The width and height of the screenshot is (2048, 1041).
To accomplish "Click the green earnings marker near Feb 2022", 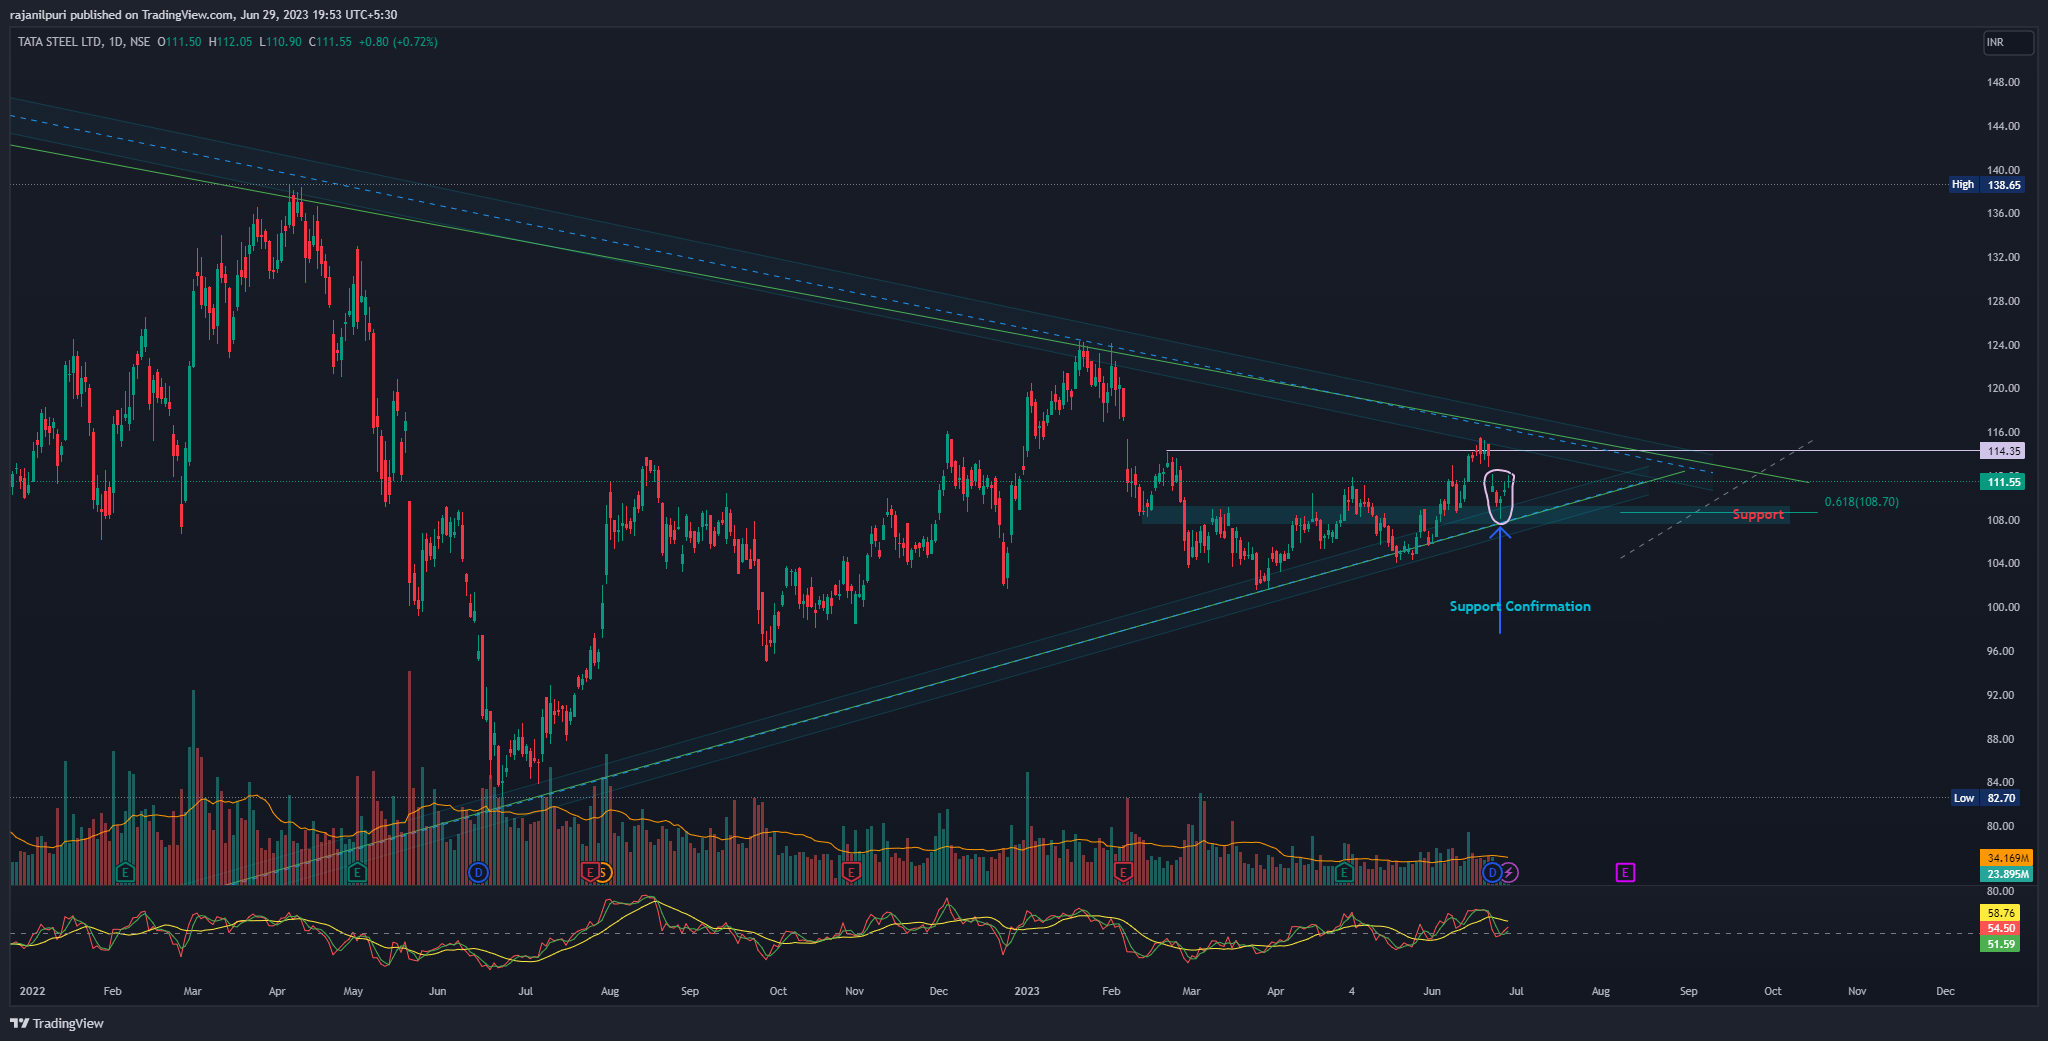I will 125,873.
